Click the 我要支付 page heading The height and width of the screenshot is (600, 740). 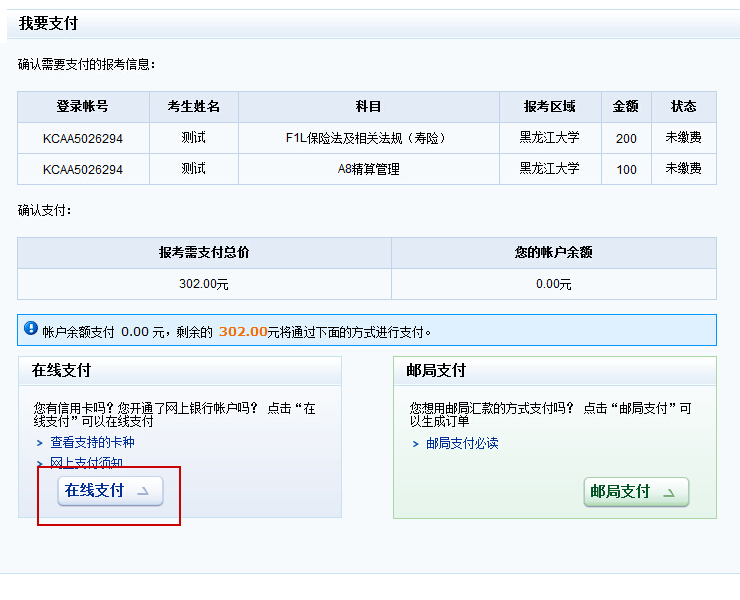(48, 23)
